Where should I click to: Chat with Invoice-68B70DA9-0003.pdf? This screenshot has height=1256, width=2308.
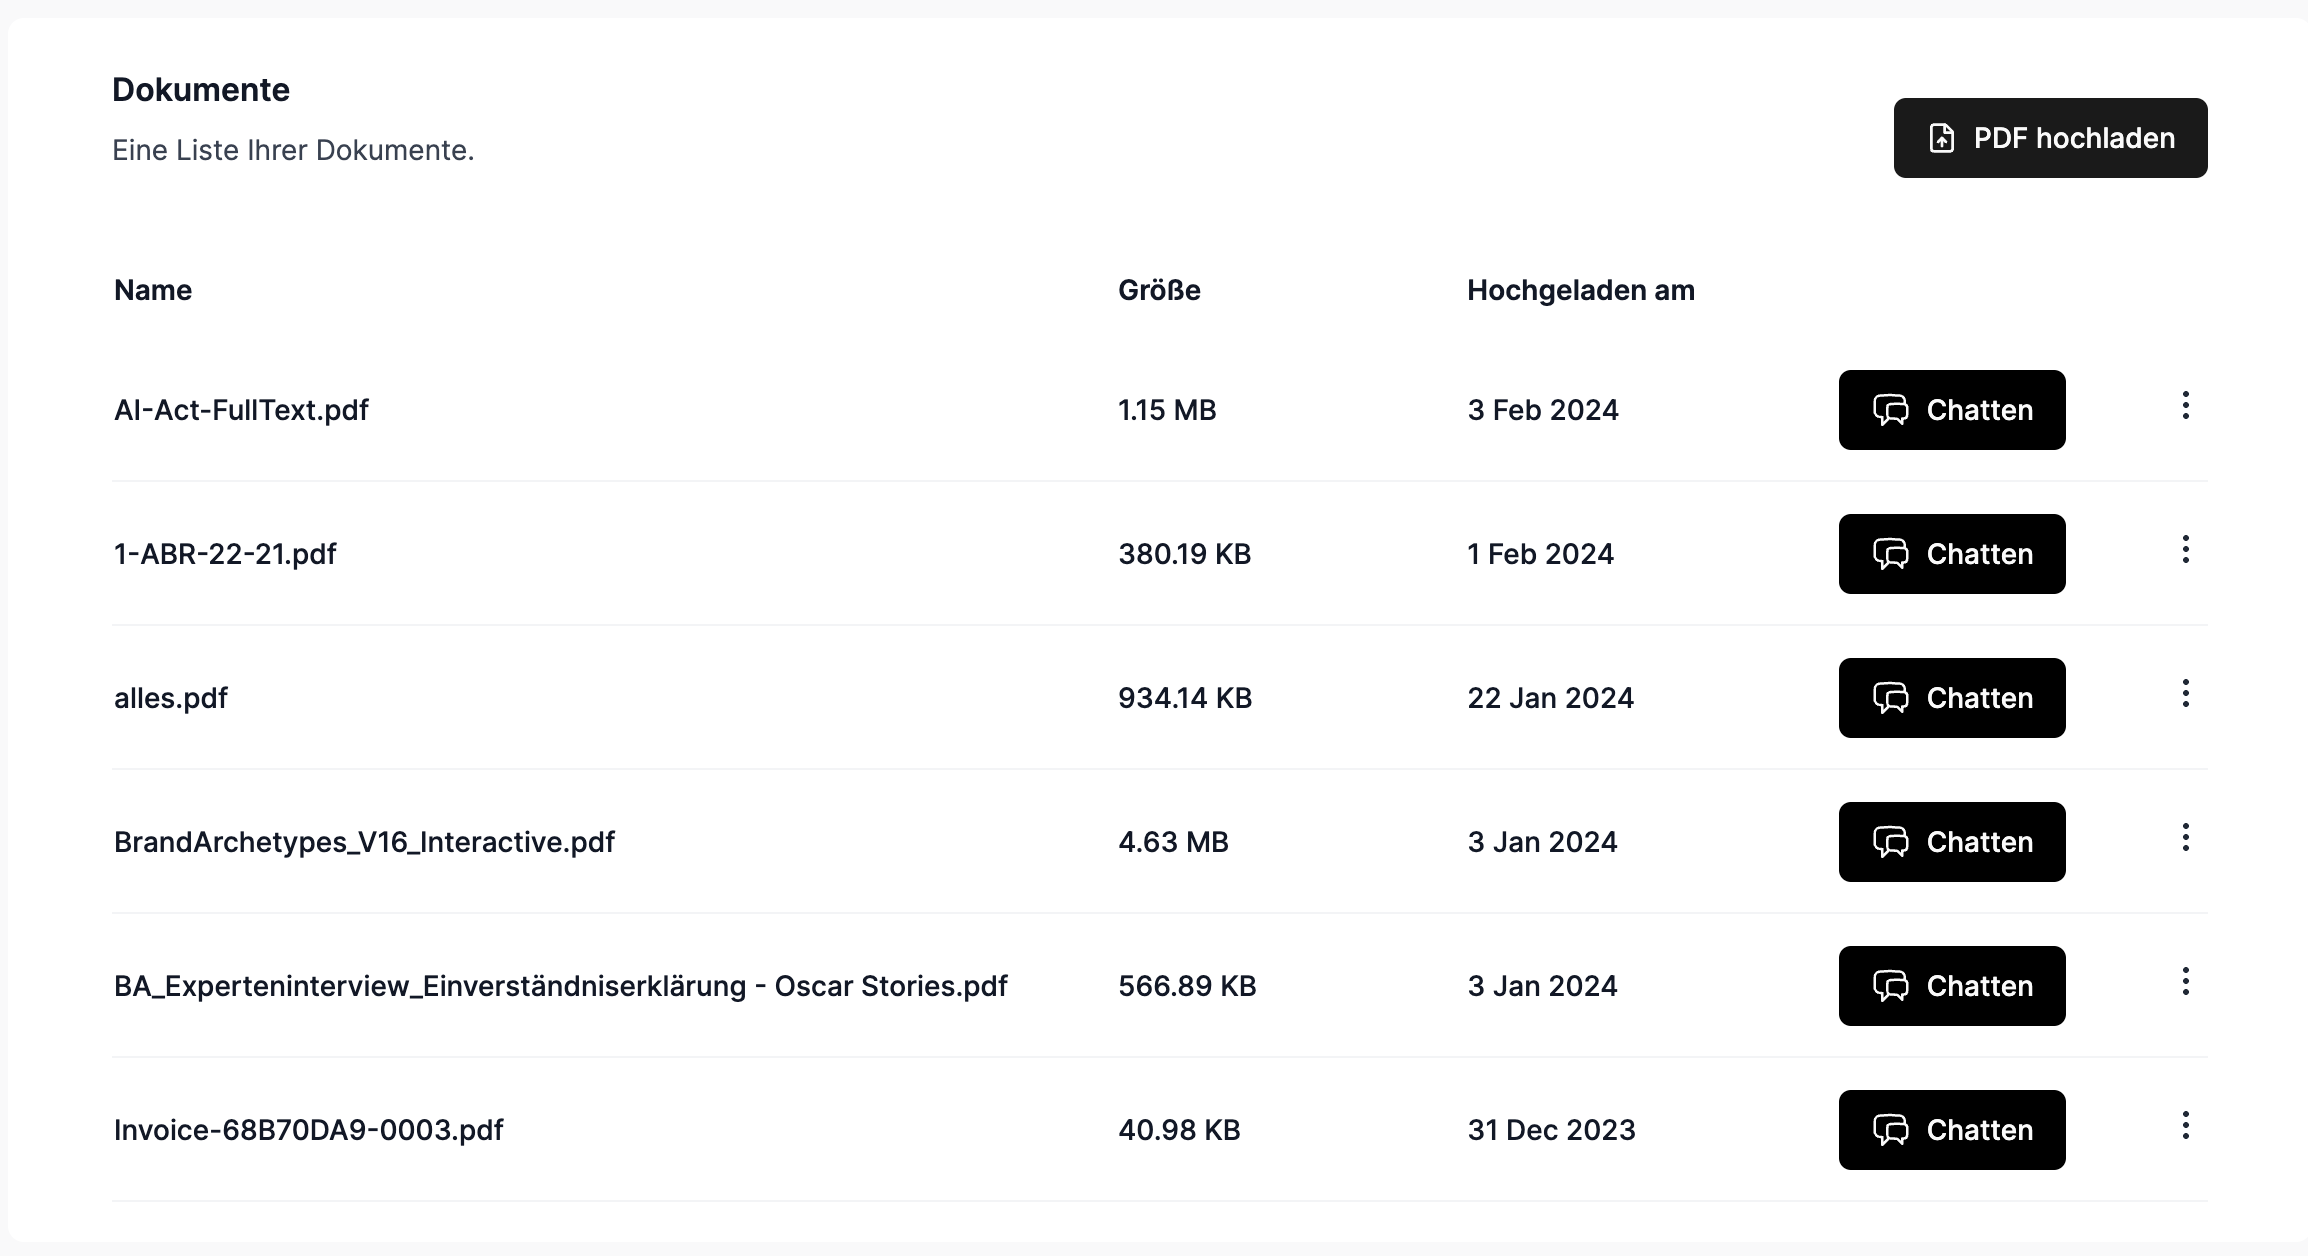coord(1951,1130)
